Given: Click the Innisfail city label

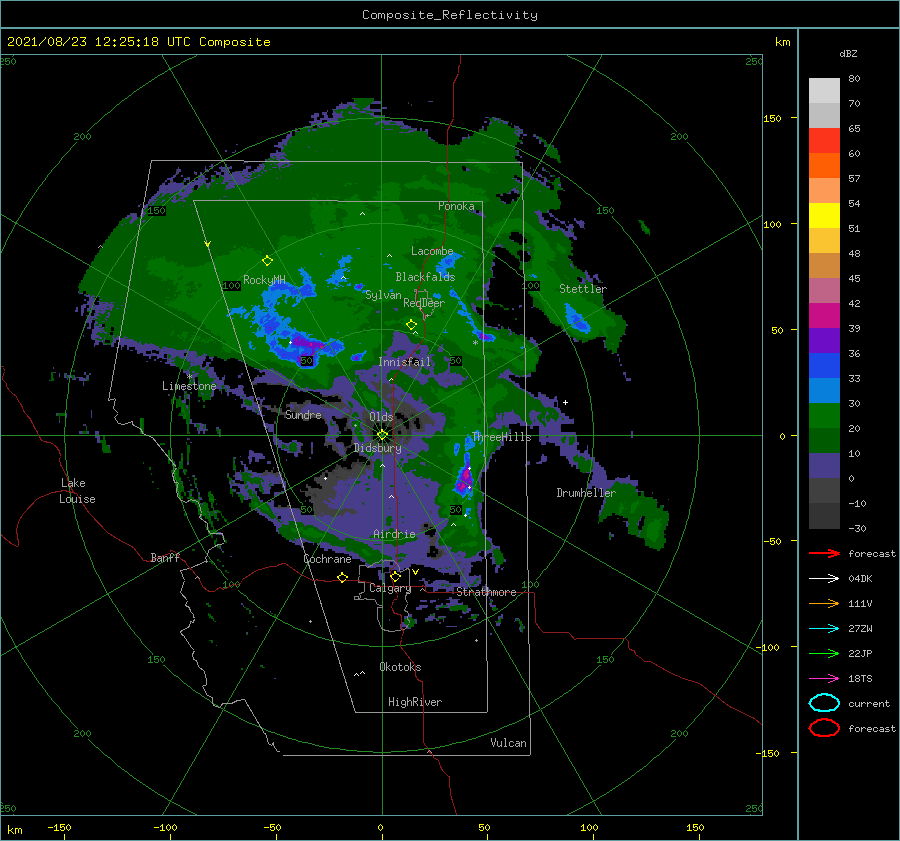Looking at the screenshot, I should [x=405, y=362].
